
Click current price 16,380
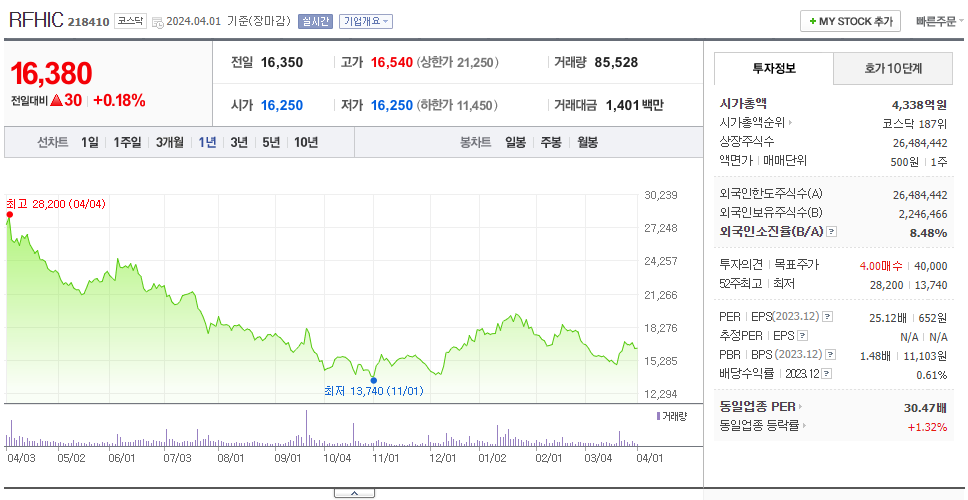point(51,73)
